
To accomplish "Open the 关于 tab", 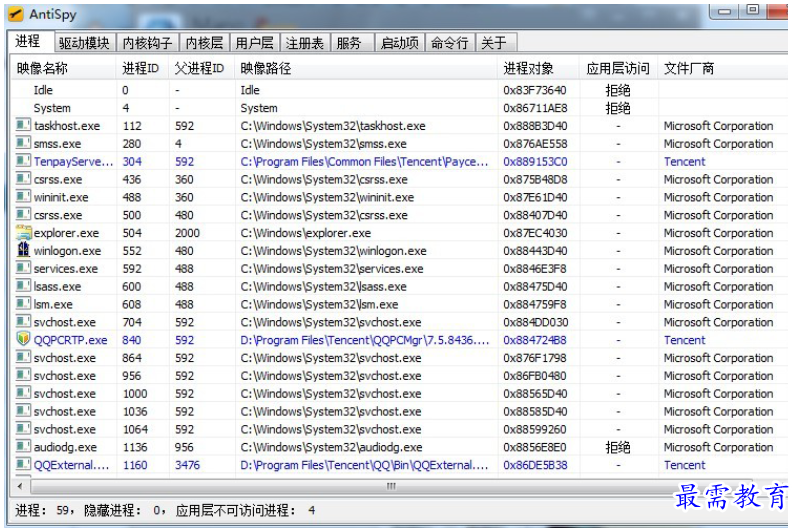I will point(494,43).
